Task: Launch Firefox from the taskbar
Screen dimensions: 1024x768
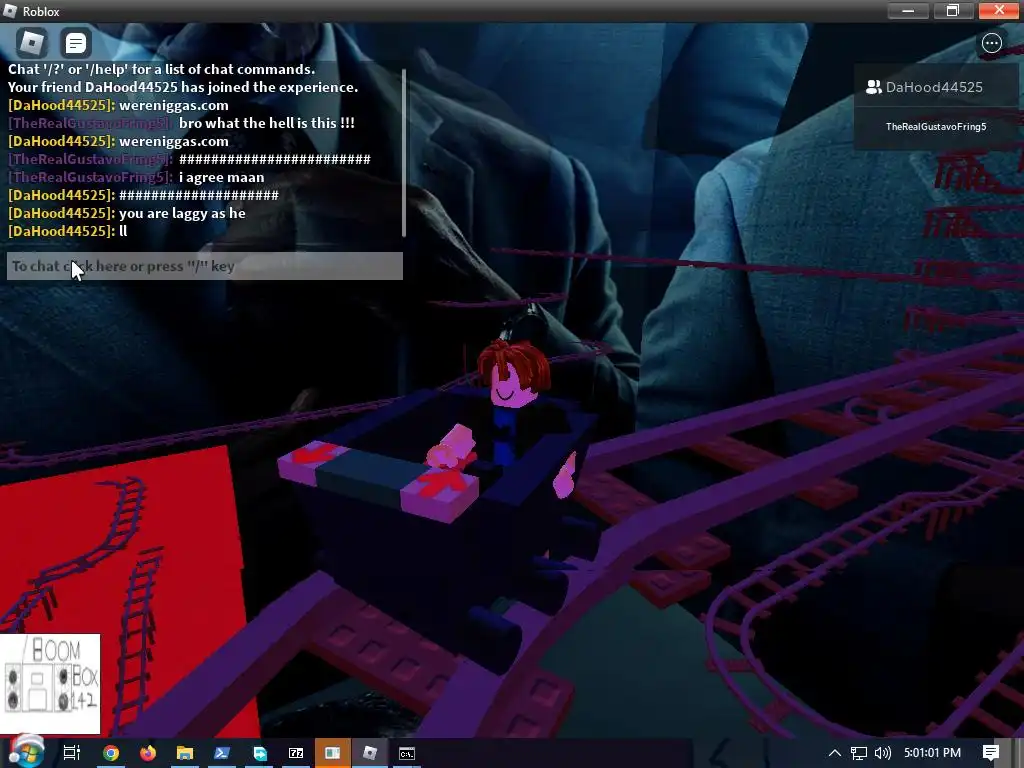Action: 148,753
